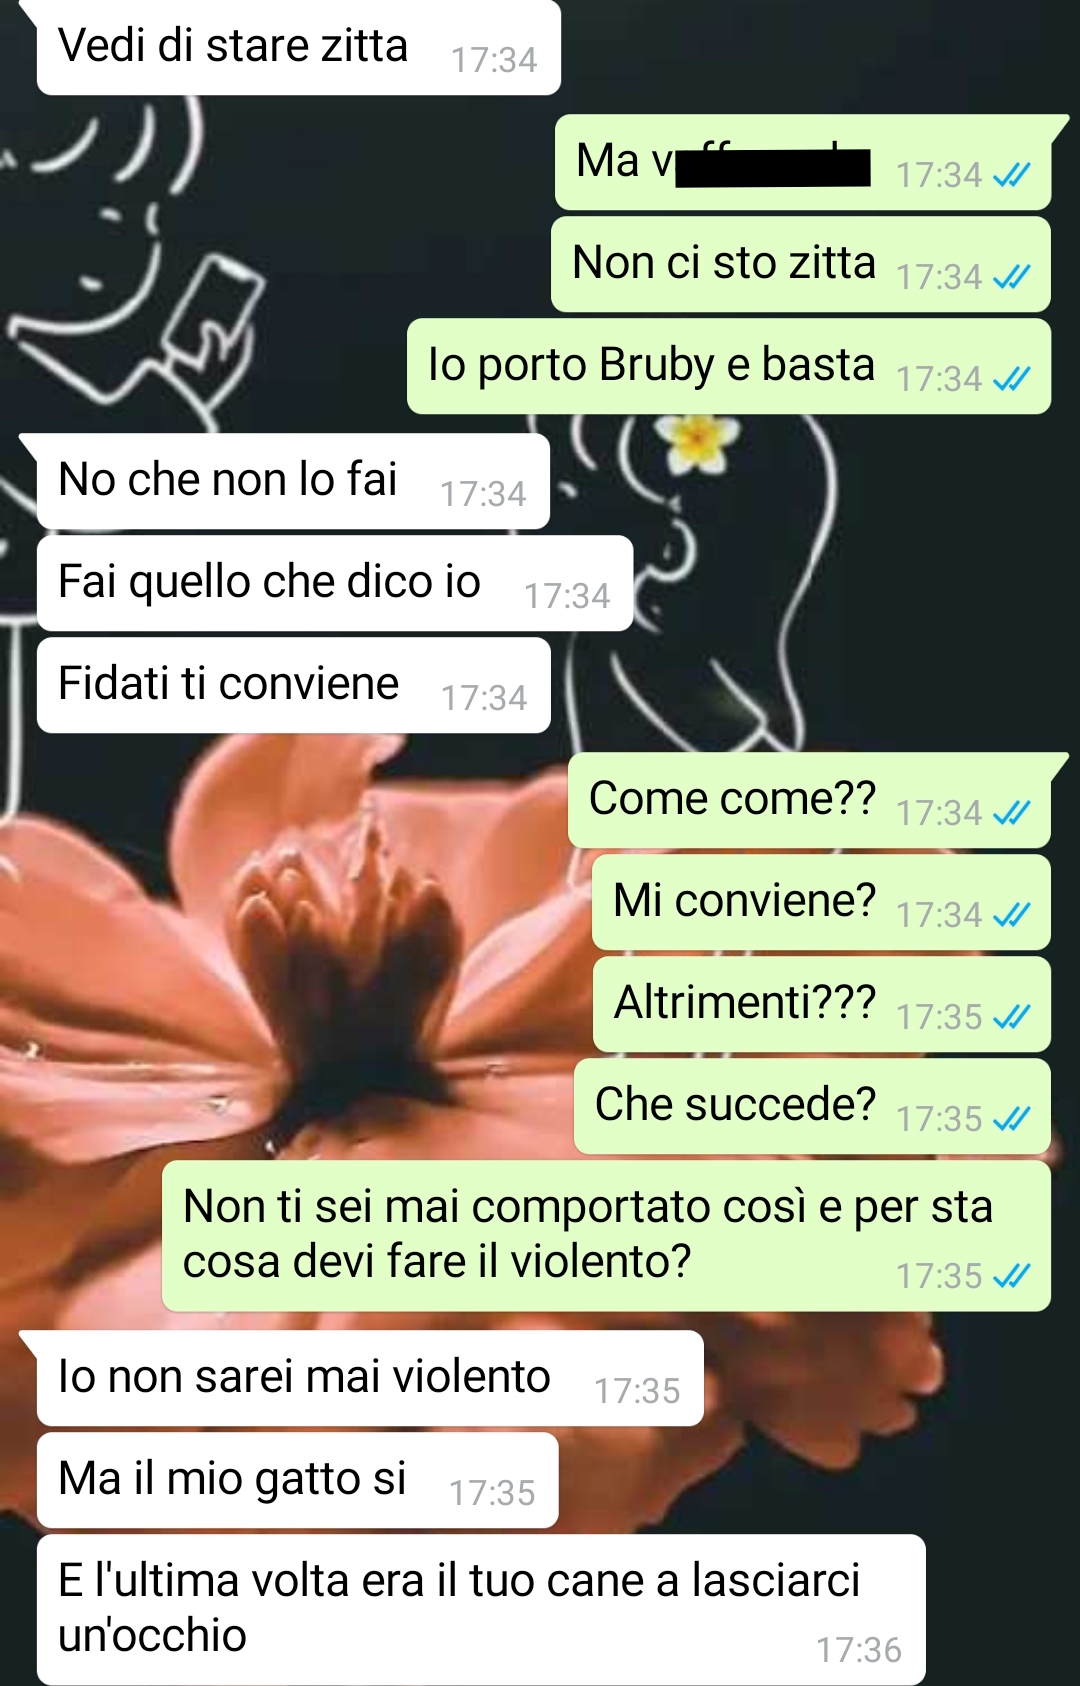Tap the message about 'il tuo cane'
Screen dimensions: 1080x1686
[x=481, y=1609]
